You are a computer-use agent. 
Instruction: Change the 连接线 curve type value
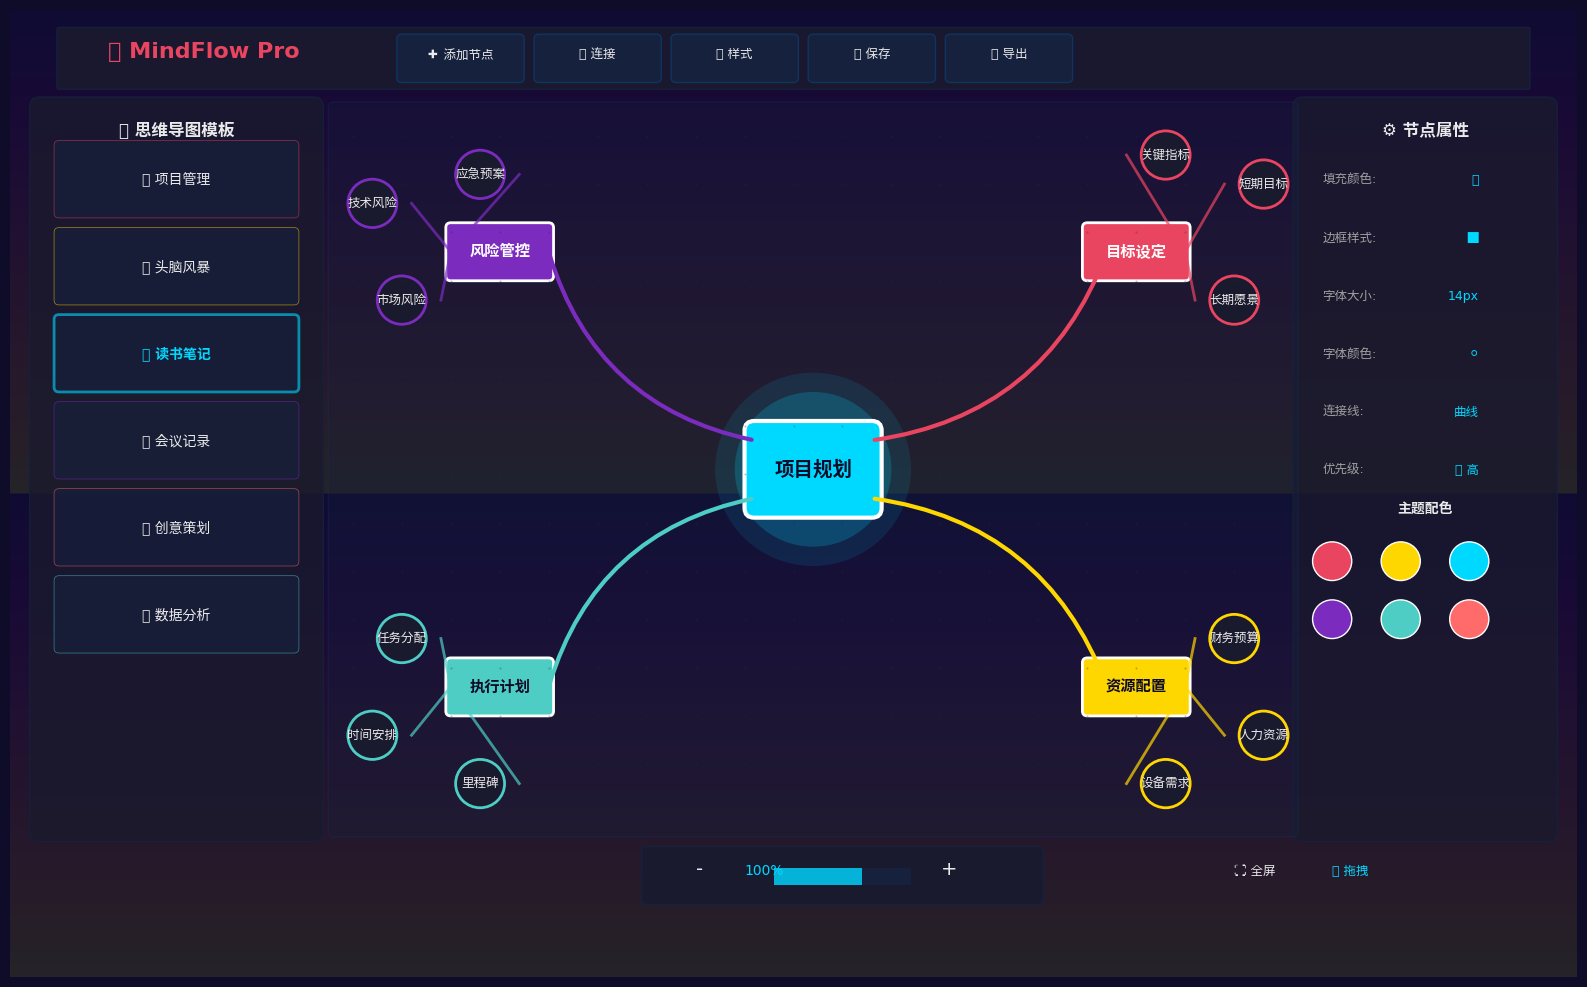[x=1465, y=412]
